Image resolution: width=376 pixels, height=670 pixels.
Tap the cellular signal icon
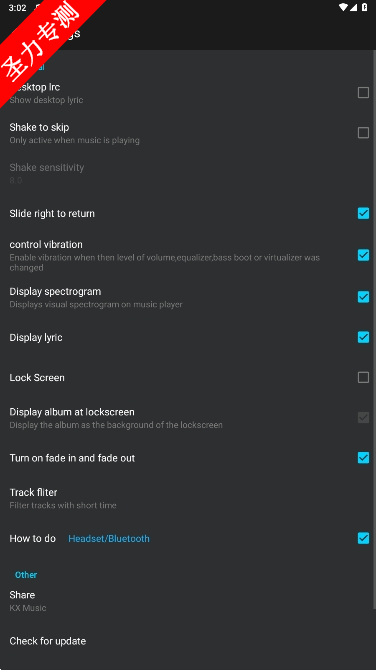pyautogui.click(x=353, y=7)
